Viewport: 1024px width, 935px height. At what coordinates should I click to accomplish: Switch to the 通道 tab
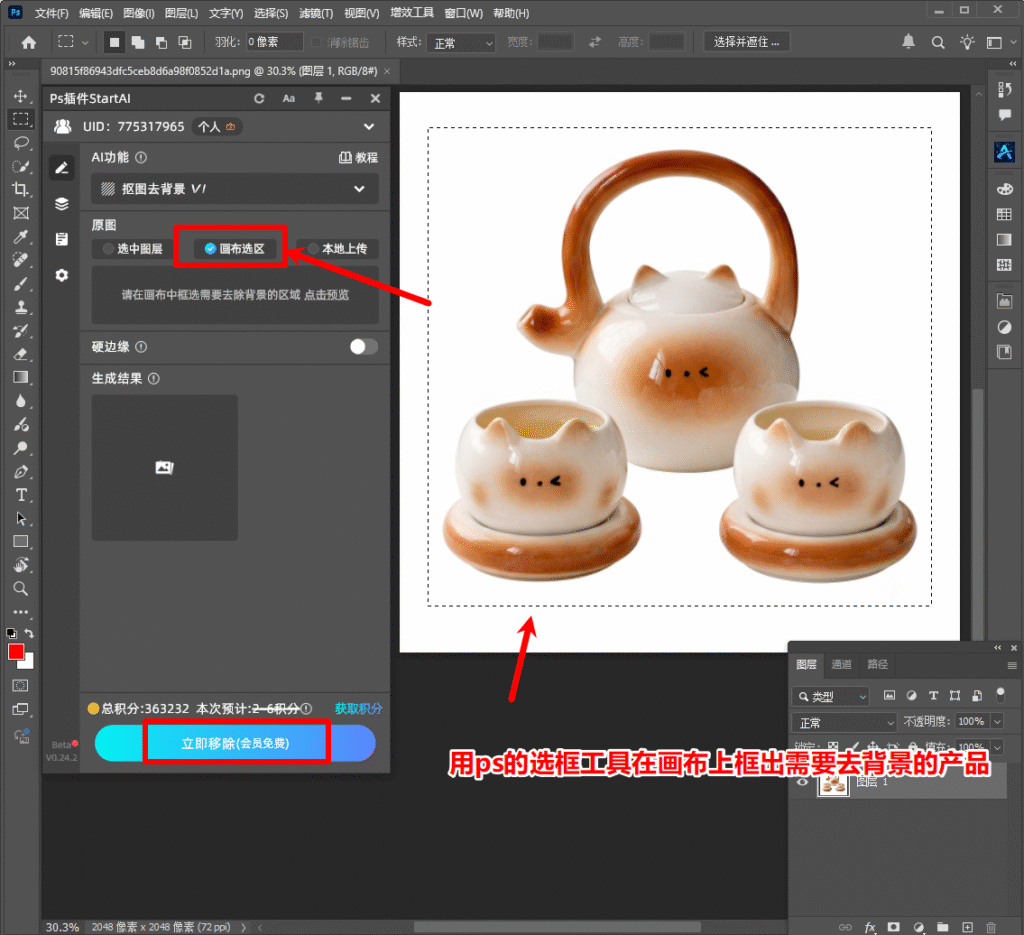[841, 664]
